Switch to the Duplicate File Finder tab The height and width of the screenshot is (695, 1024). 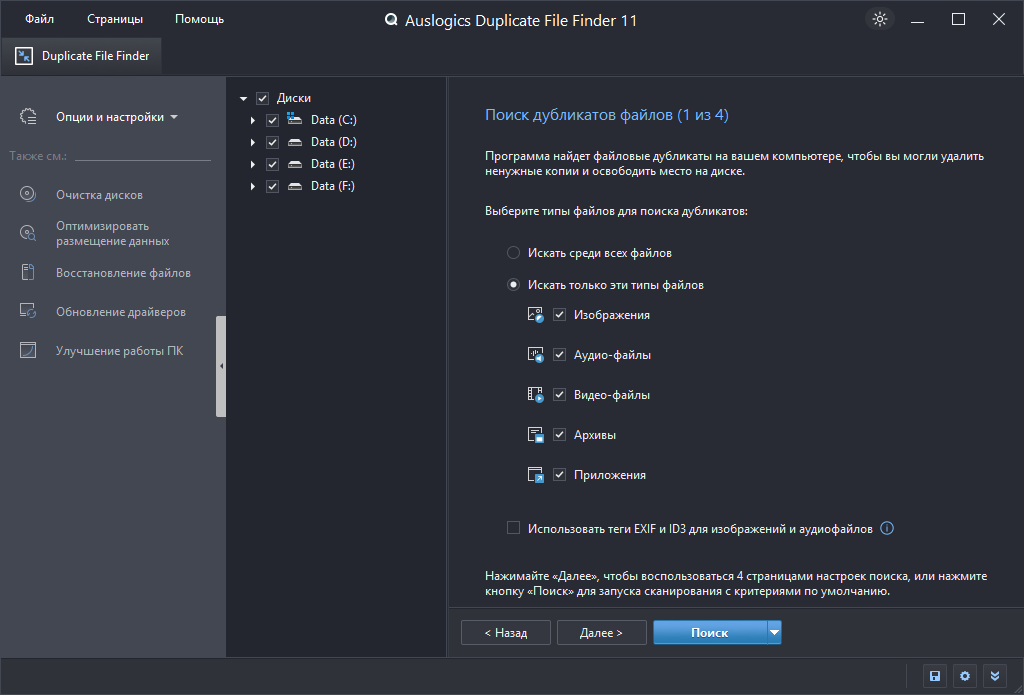click(82, 56)
